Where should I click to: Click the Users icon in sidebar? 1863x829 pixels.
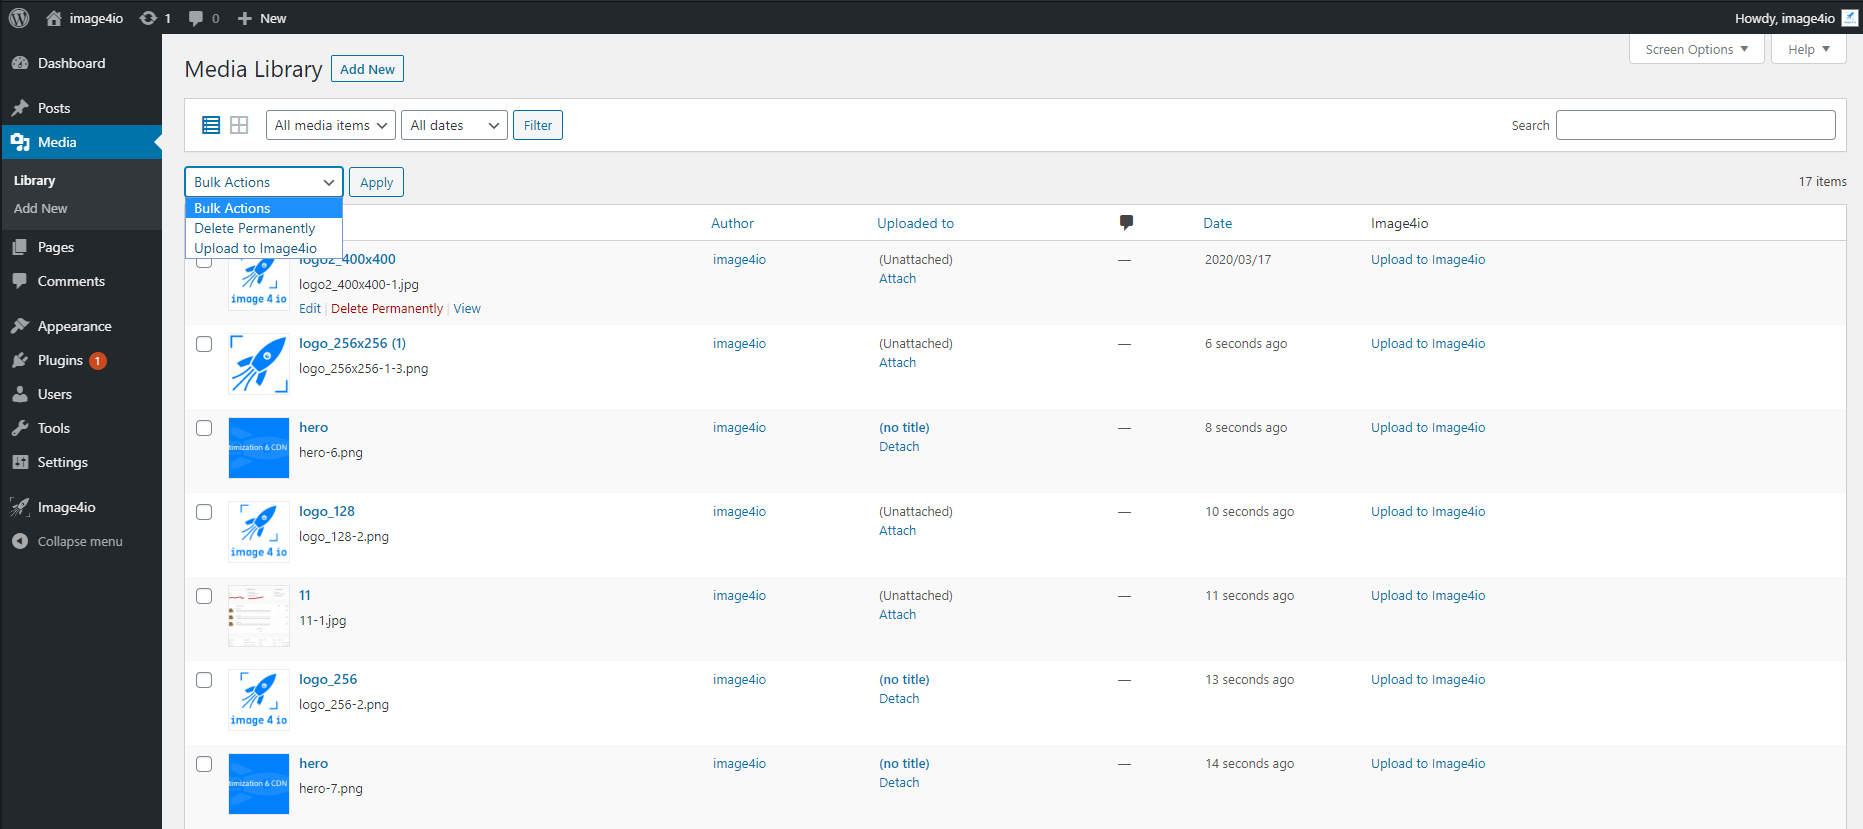coord(20,394)
